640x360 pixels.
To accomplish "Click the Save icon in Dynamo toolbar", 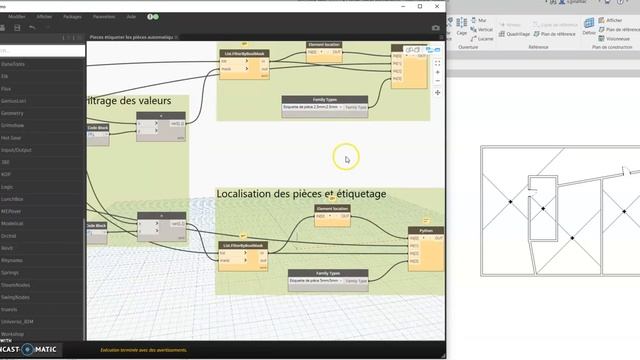I will [x=17, y=28].
